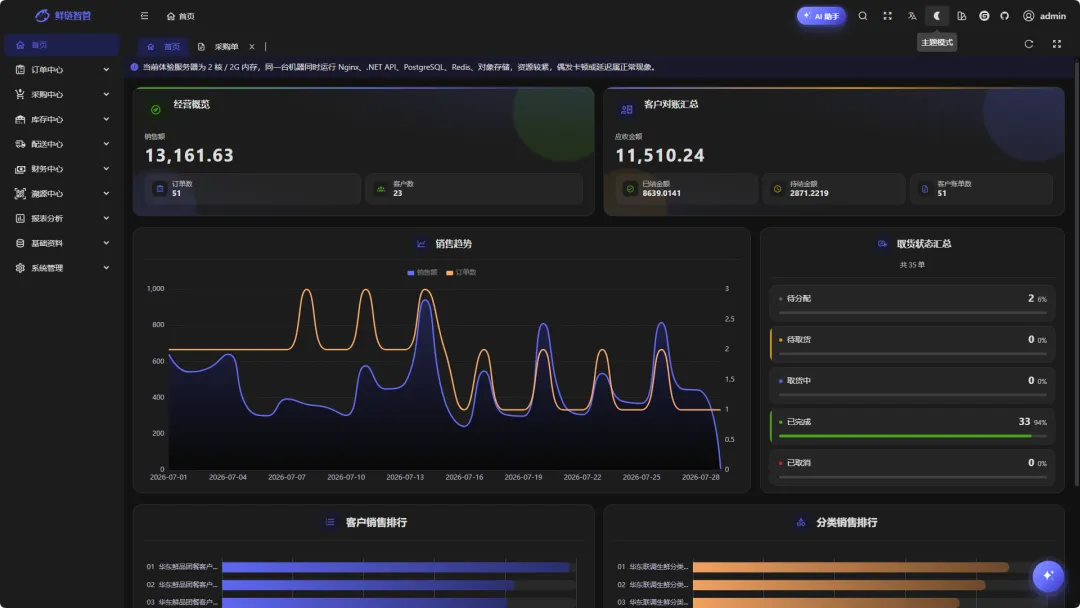Expand the 系统管理 sidebar menu
This screenshot has height=608, width=1080.
tap(61, 268)
